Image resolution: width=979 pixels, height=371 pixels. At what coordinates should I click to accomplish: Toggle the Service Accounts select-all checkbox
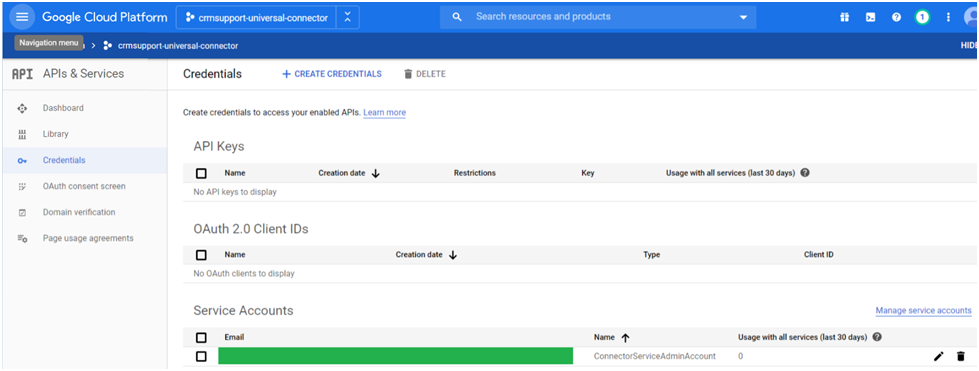coord(201,338)
